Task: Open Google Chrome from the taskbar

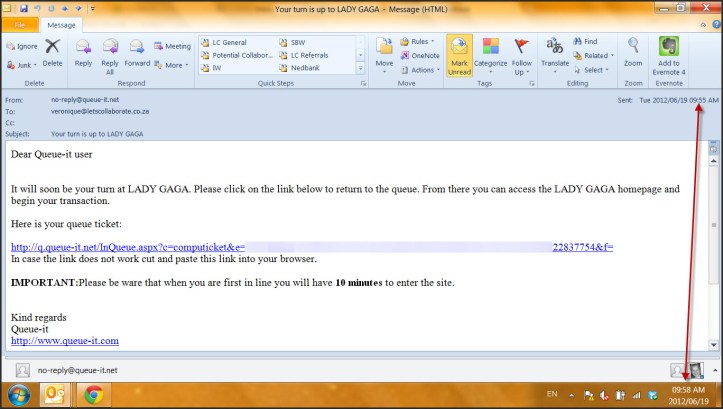Action: click(x=94, y=393)
